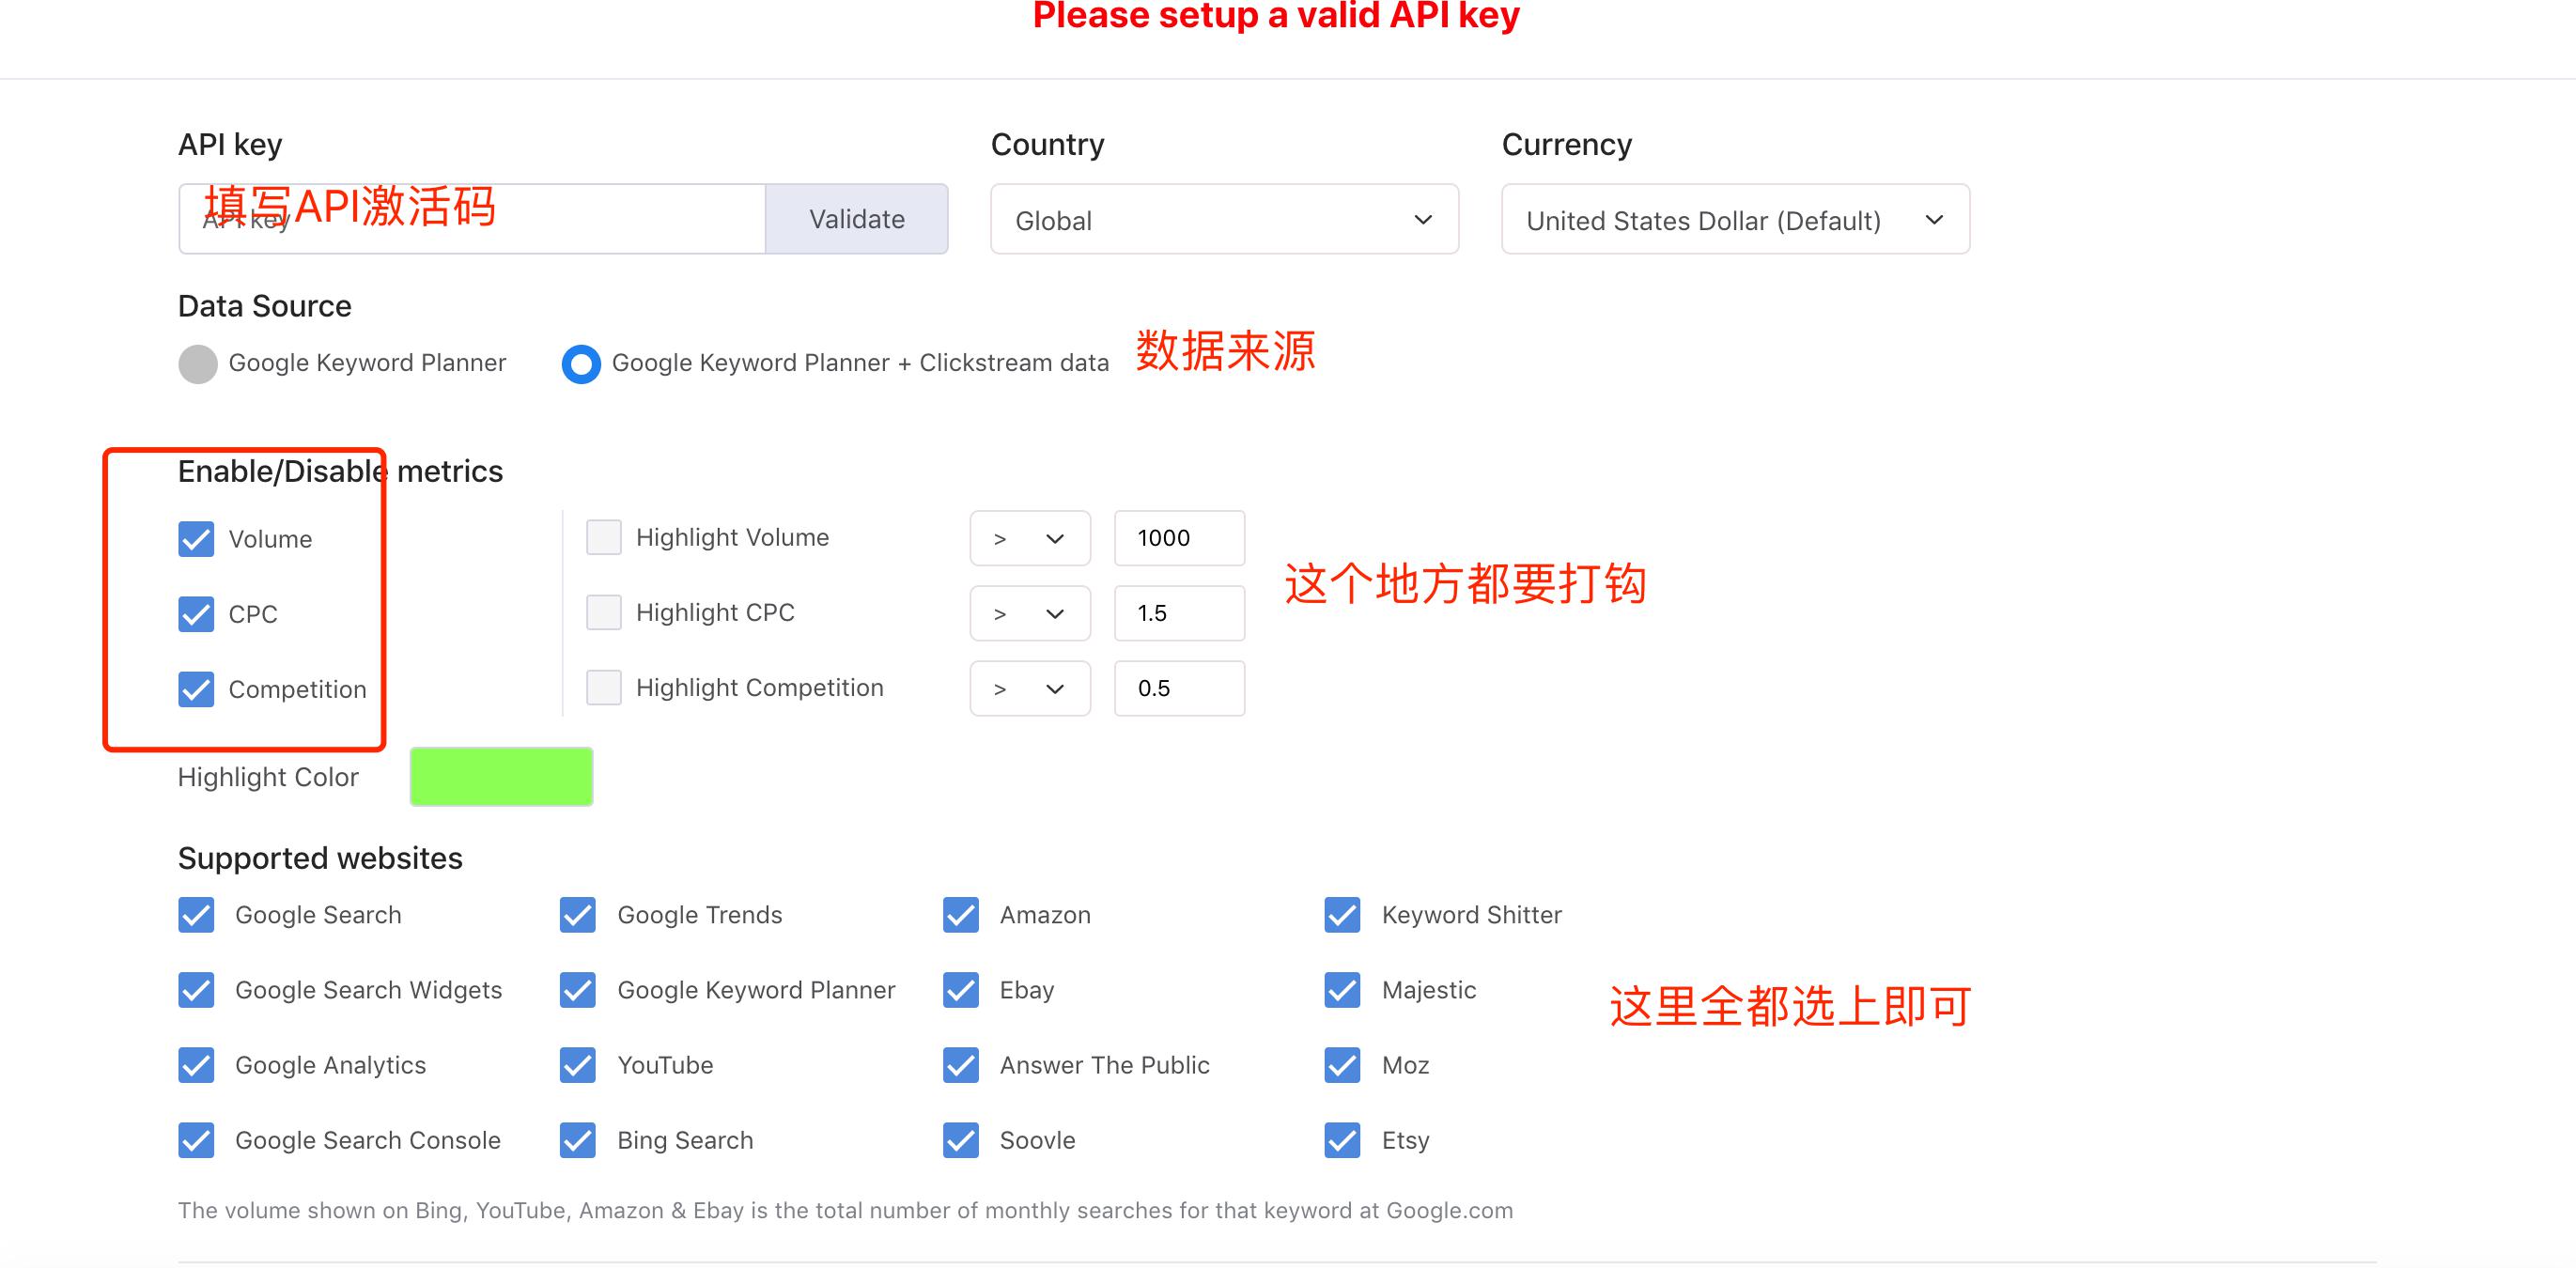The height and width of the screenshot is (1268, 2576).
Task: Uncheck the Competition metric
Action: [196, 689]
